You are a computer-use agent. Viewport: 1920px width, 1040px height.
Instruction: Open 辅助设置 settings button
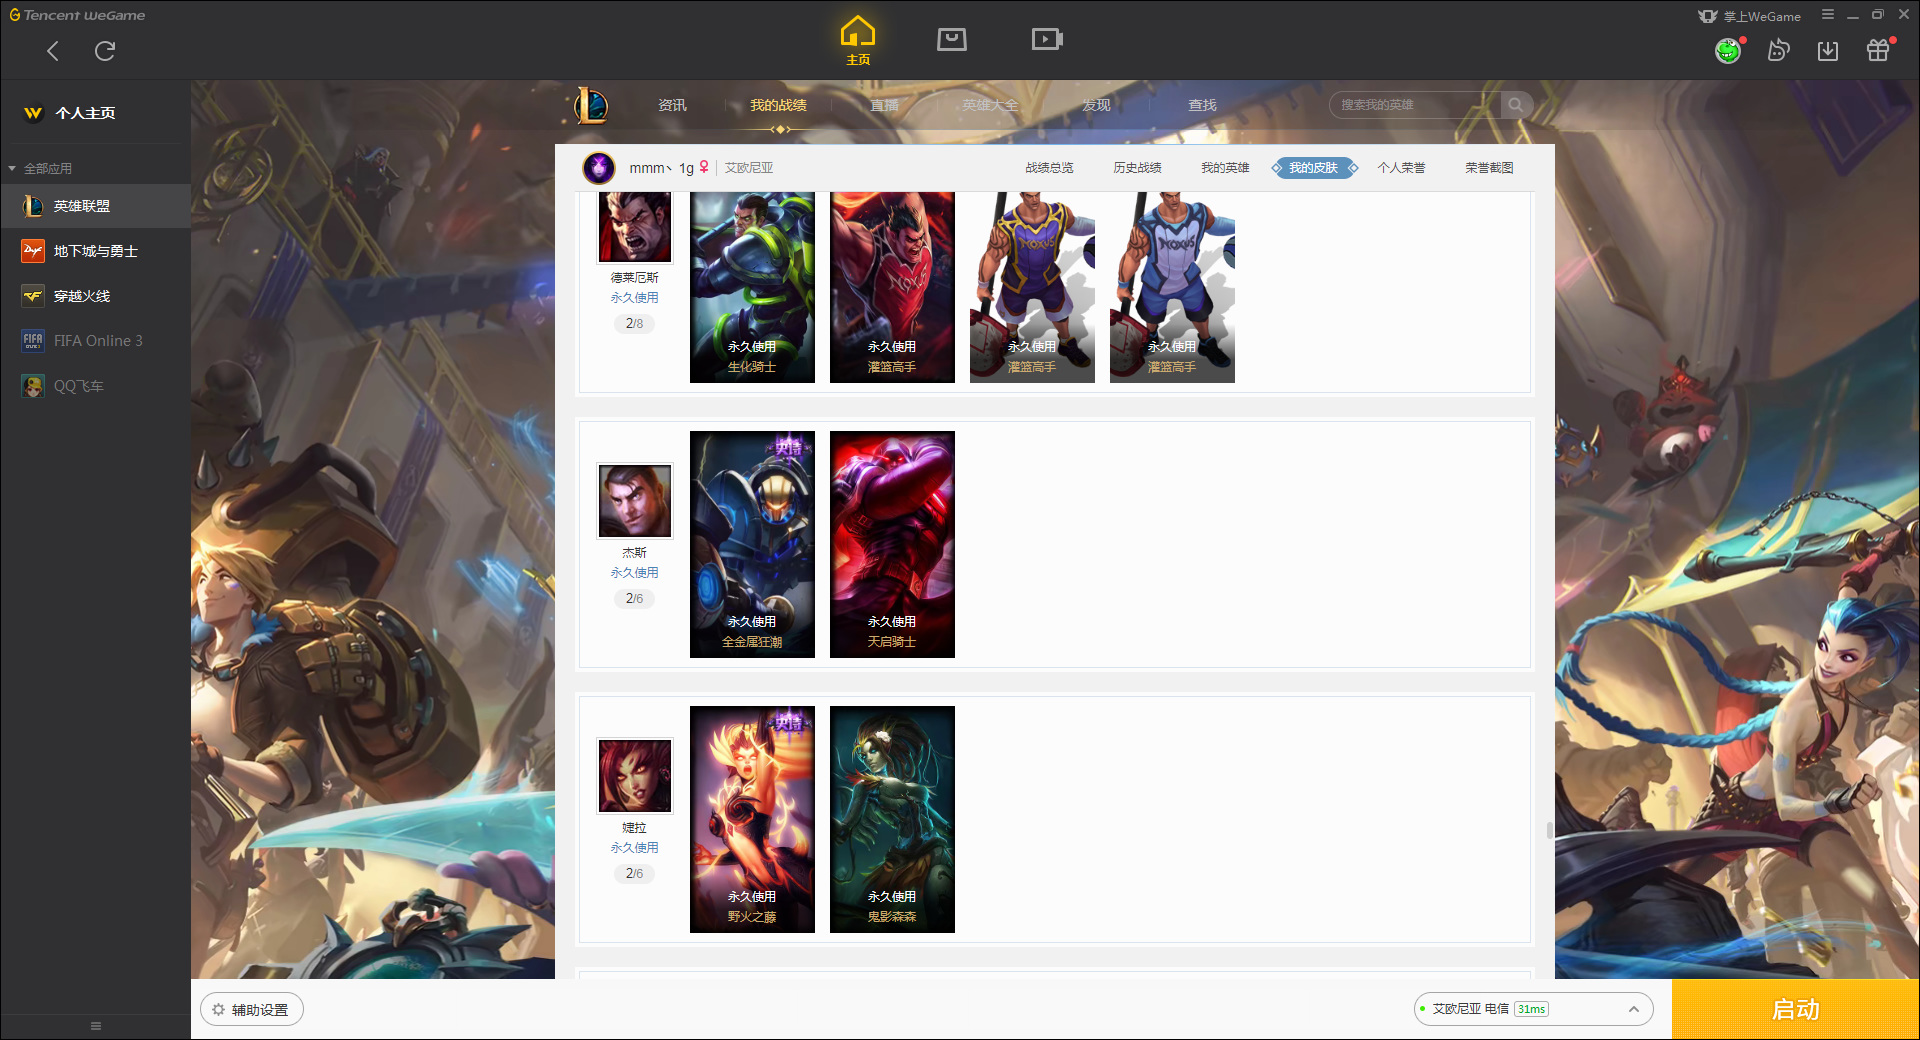(252, 1010)
